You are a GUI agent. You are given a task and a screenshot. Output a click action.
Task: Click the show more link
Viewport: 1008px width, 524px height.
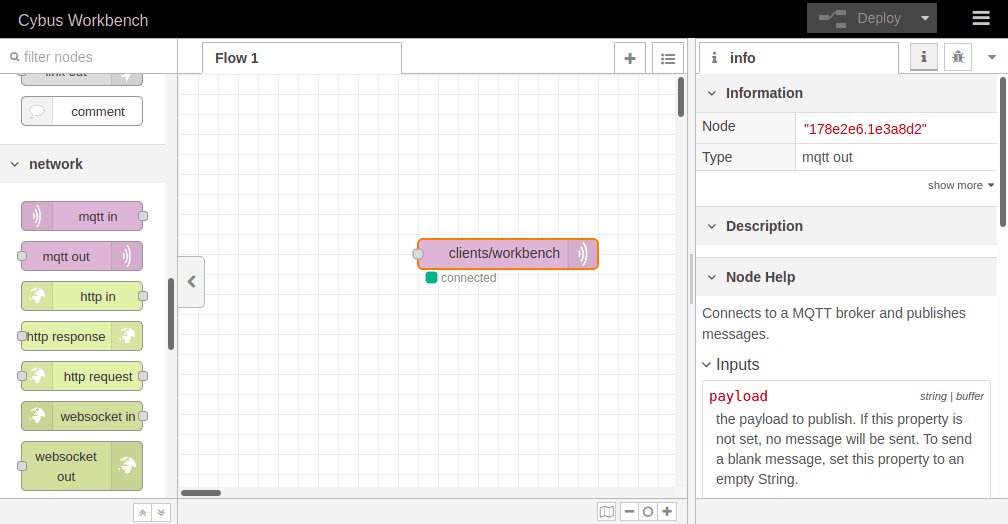[x=960, y=185]
